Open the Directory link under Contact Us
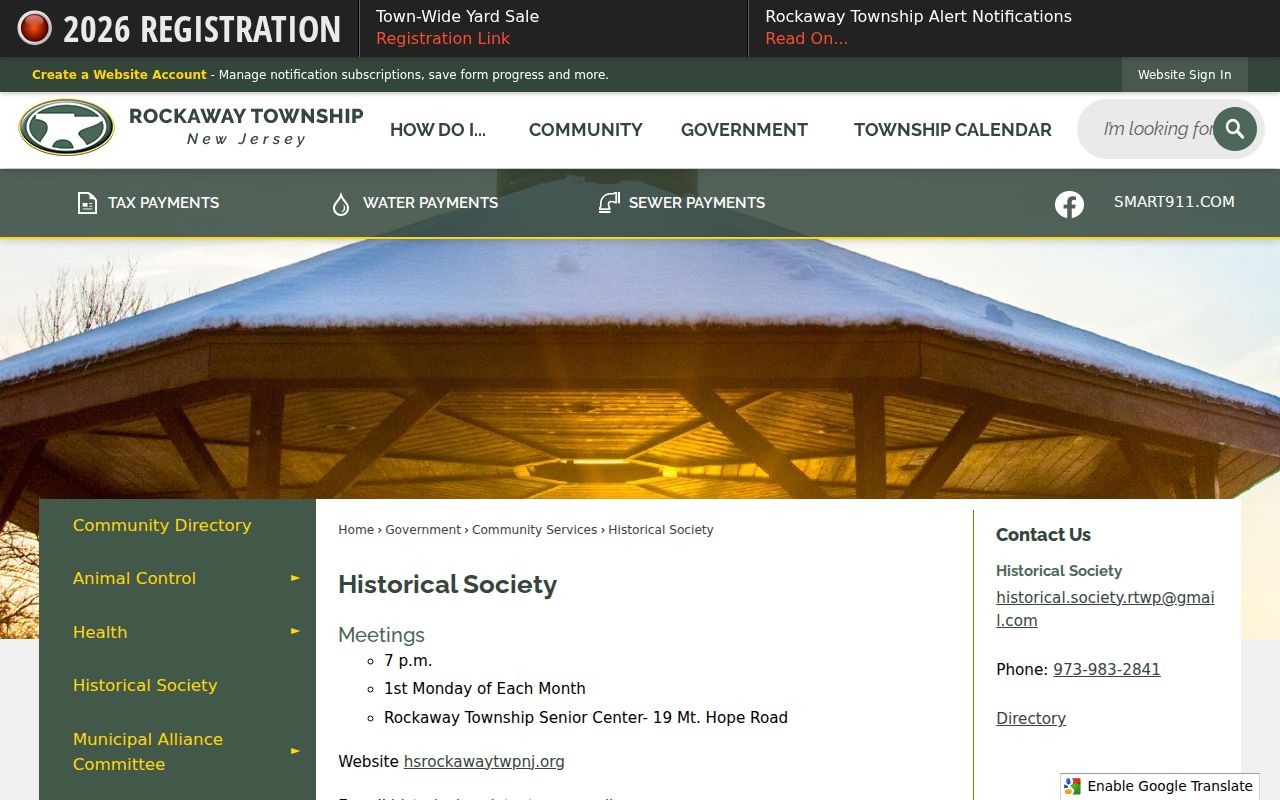The image size is (1280, 800). tap(1031, 719)
